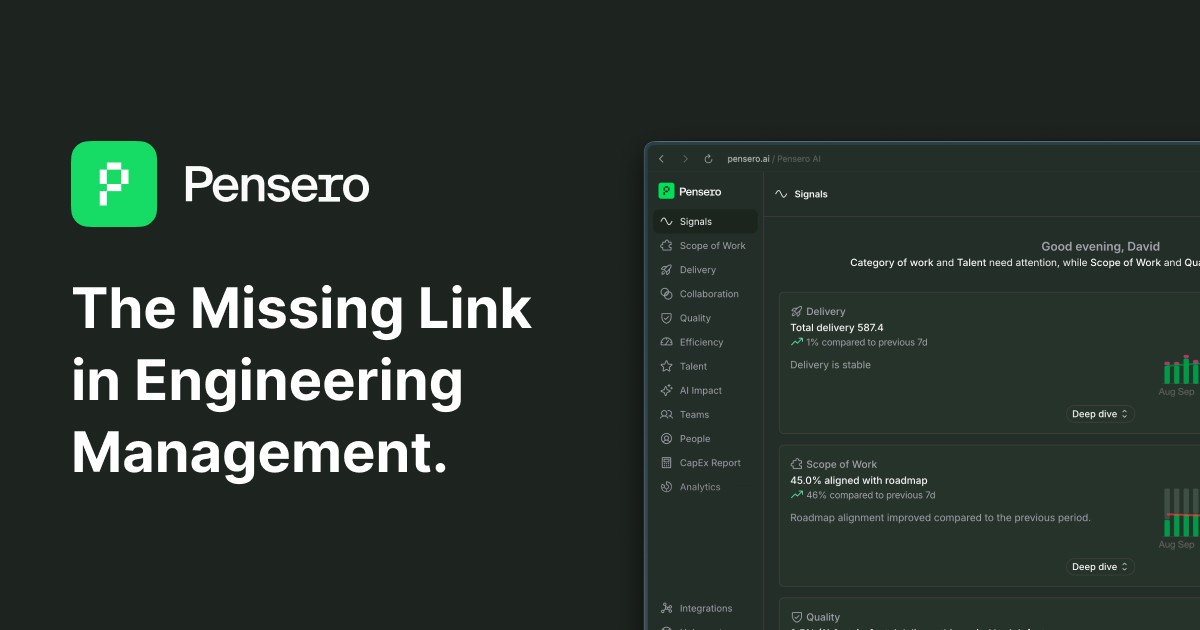This screenshot has height=630, width=1200.
Task: Click bold Talent in the greeting summary
Action: pyautogui.click(x=972, y=263)
